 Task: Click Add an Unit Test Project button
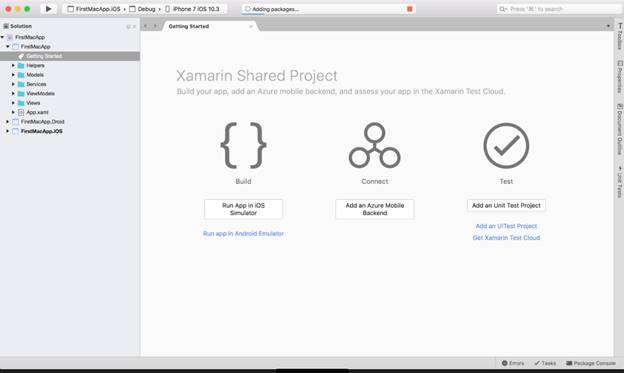click(x=506, y=205)
